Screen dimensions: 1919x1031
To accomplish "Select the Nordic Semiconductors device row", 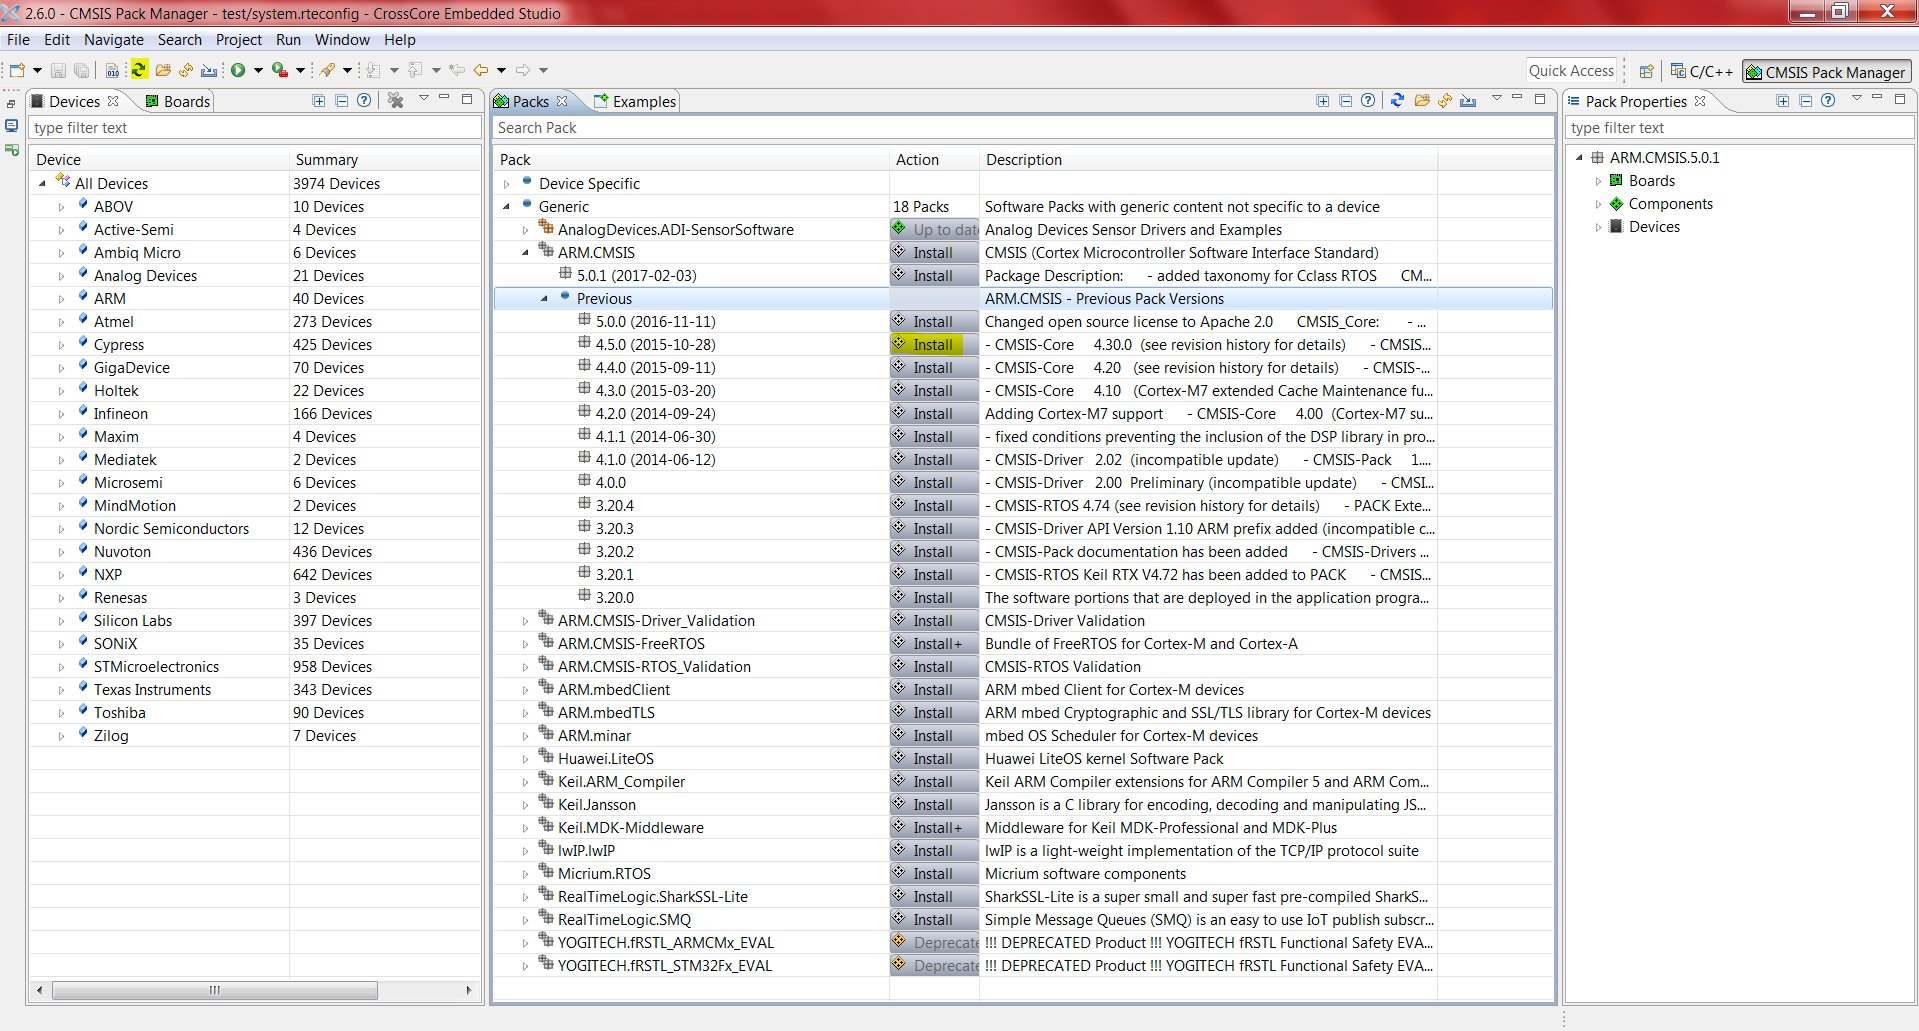I will (255, 529).
